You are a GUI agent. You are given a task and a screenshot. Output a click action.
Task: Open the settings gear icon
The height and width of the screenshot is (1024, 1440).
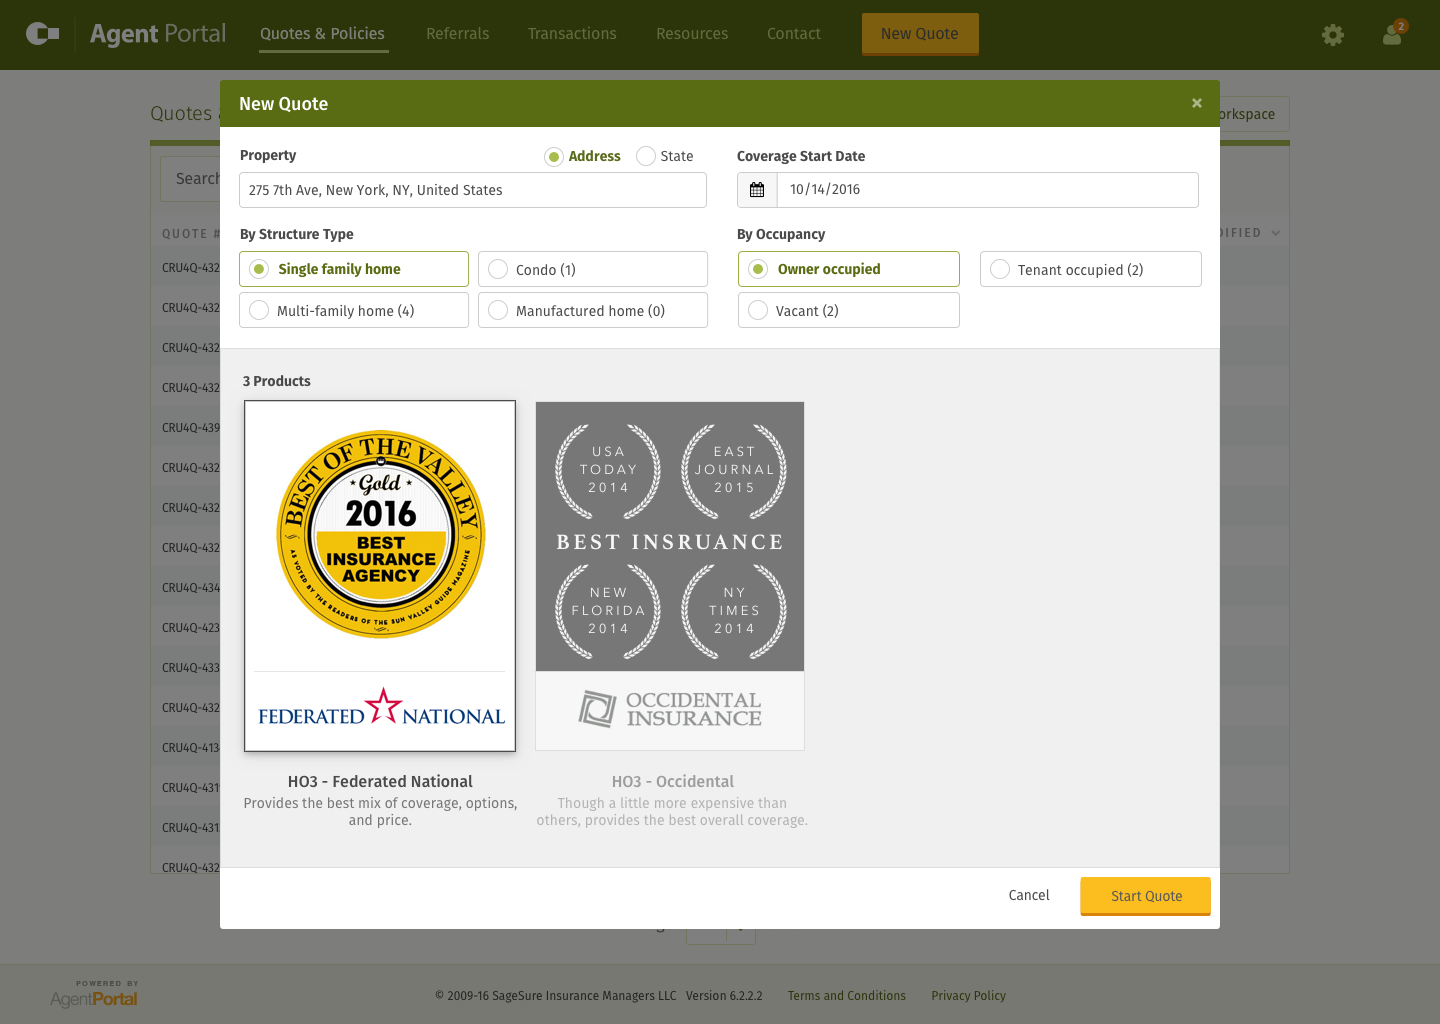[1332, 35]
